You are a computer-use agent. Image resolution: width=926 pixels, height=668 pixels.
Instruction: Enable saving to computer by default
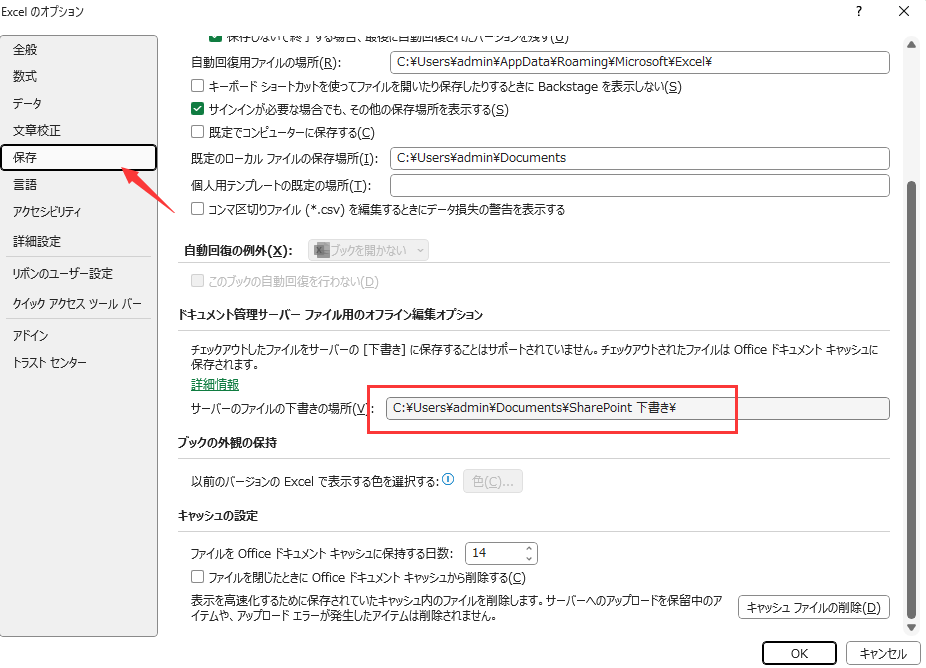197,133
